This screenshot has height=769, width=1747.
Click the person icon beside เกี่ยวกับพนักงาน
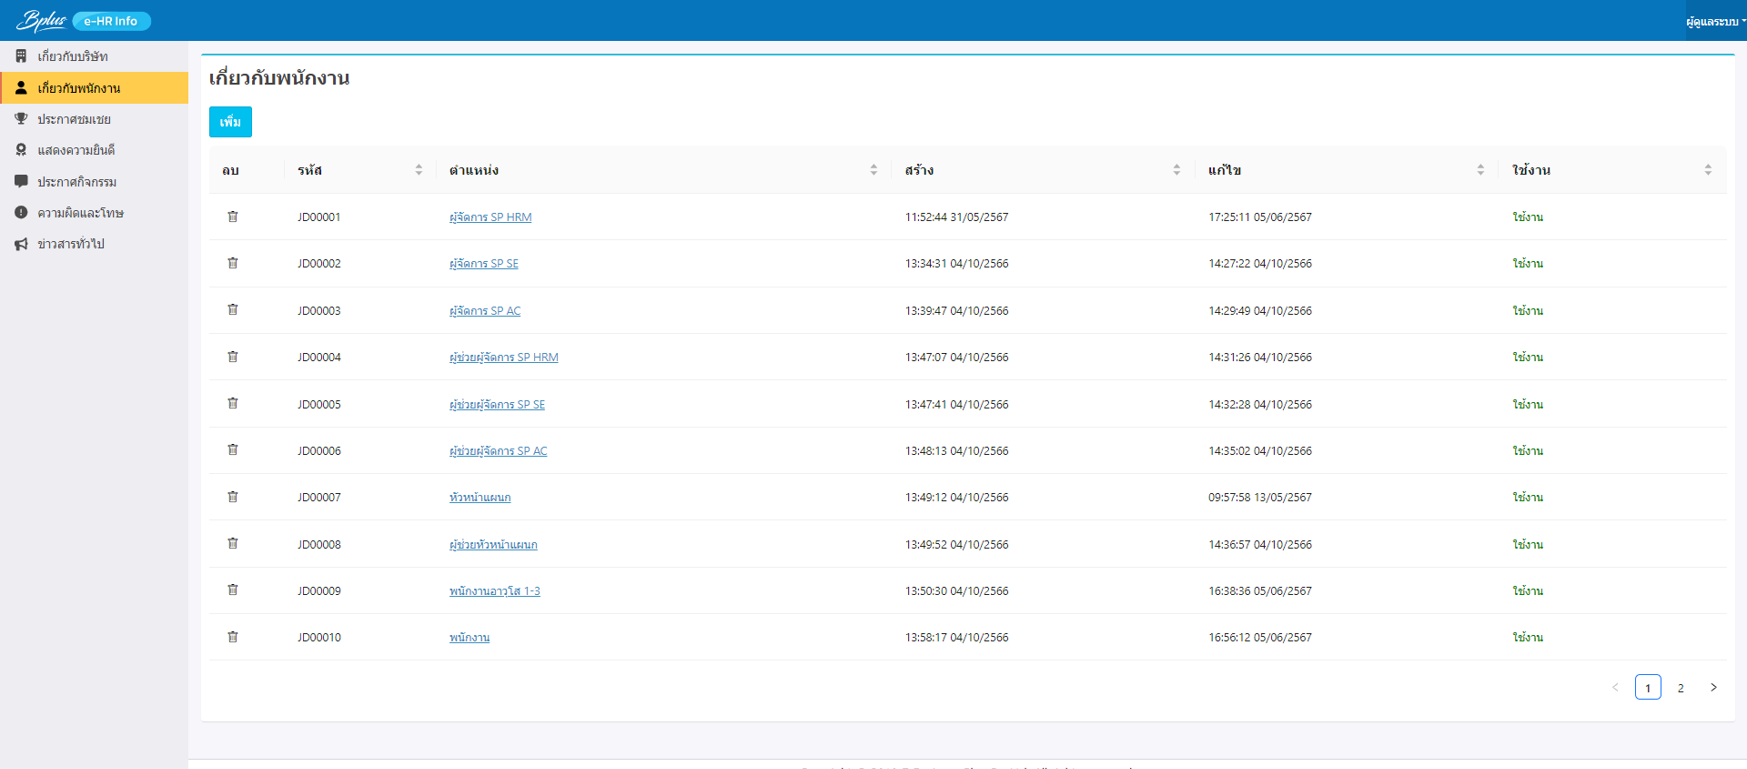pos(21,88)
